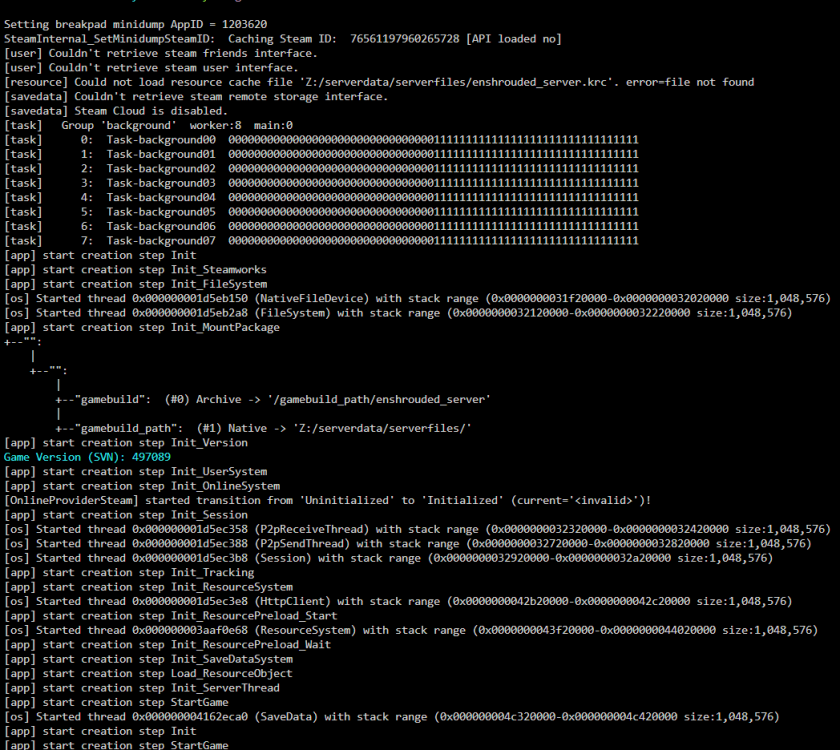Click the Init_ResourcePreload_Start step line
This screenshot has width=840, height=750.
[x=171, y=616]
